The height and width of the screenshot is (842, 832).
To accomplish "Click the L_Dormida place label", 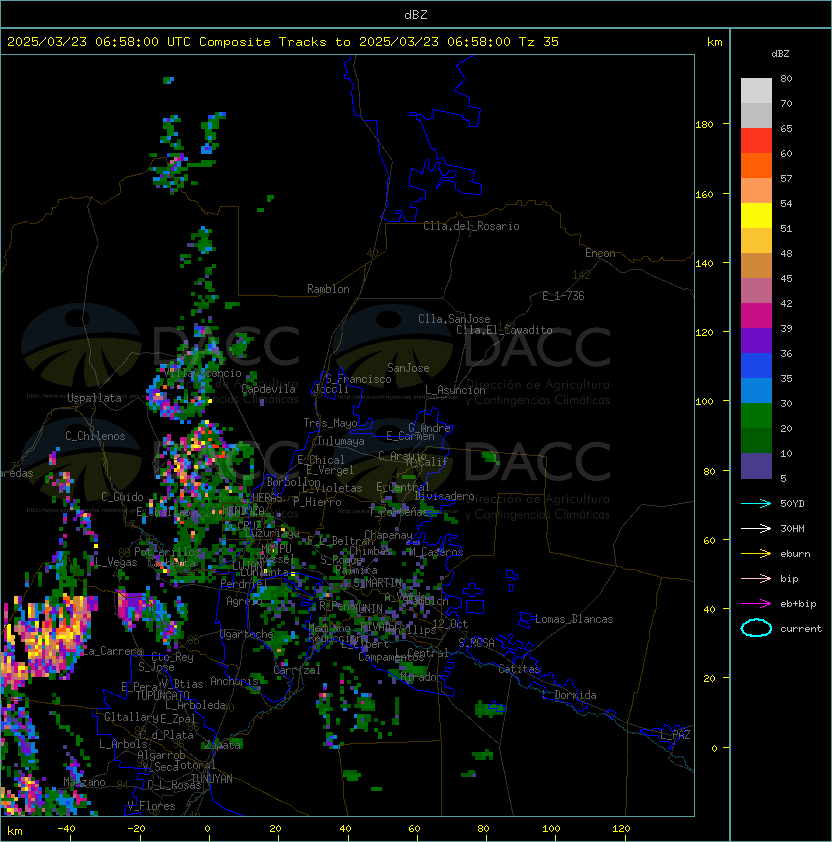I will pos(569,695).
